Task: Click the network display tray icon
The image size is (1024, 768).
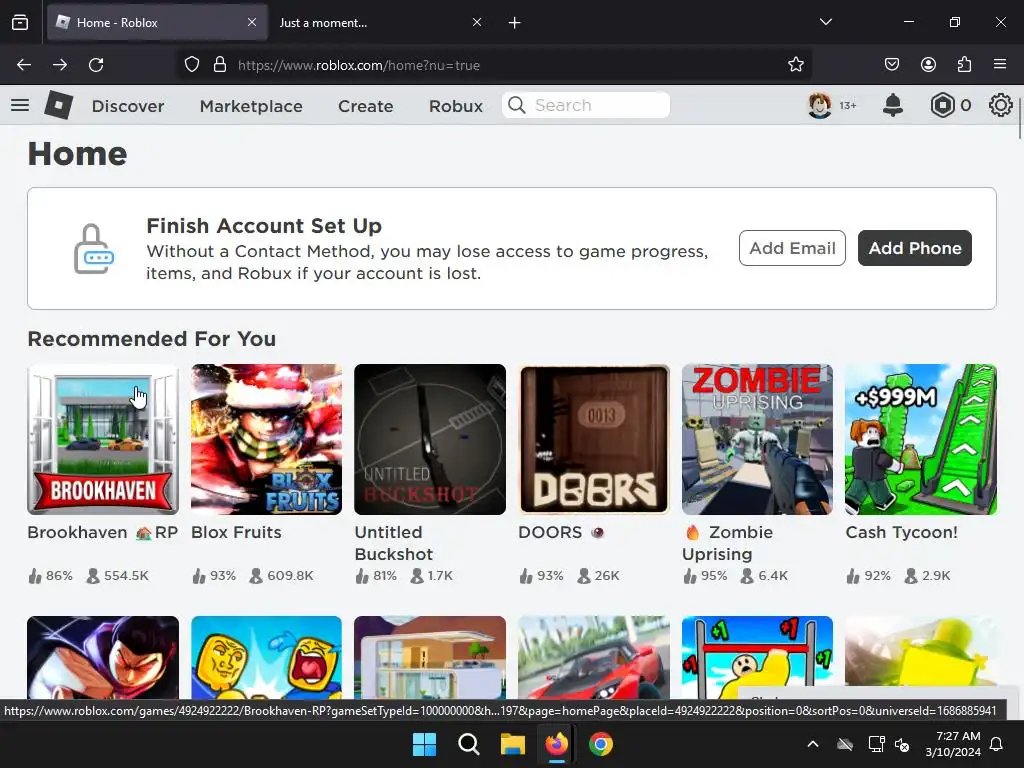Action: point(876,744)
